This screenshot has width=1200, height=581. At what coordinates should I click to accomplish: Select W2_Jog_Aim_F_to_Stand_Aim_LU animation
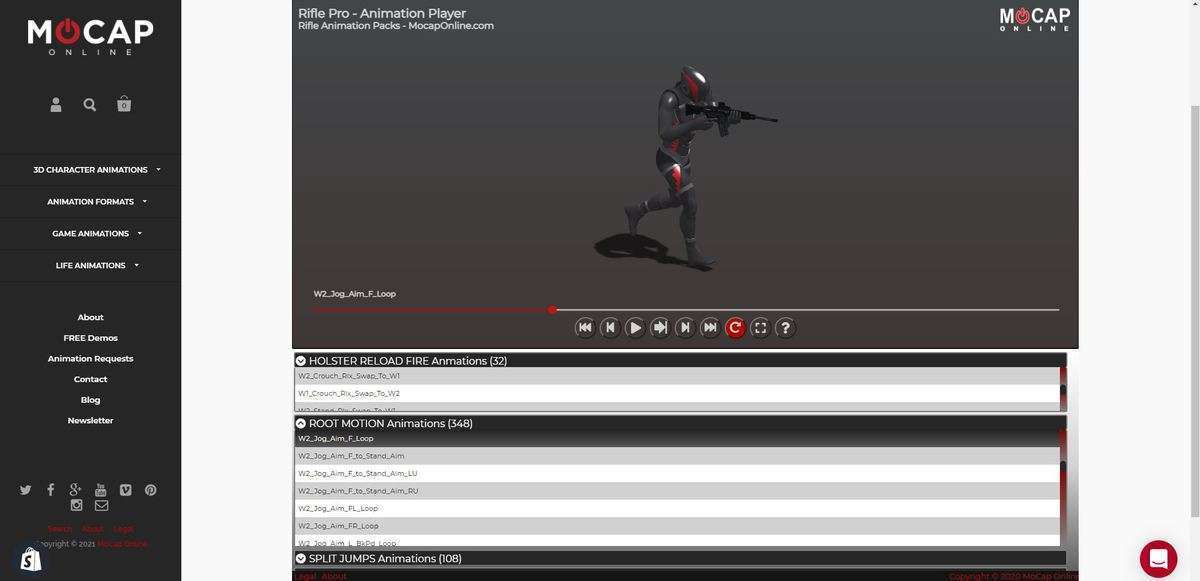click(x=677, y=474)
